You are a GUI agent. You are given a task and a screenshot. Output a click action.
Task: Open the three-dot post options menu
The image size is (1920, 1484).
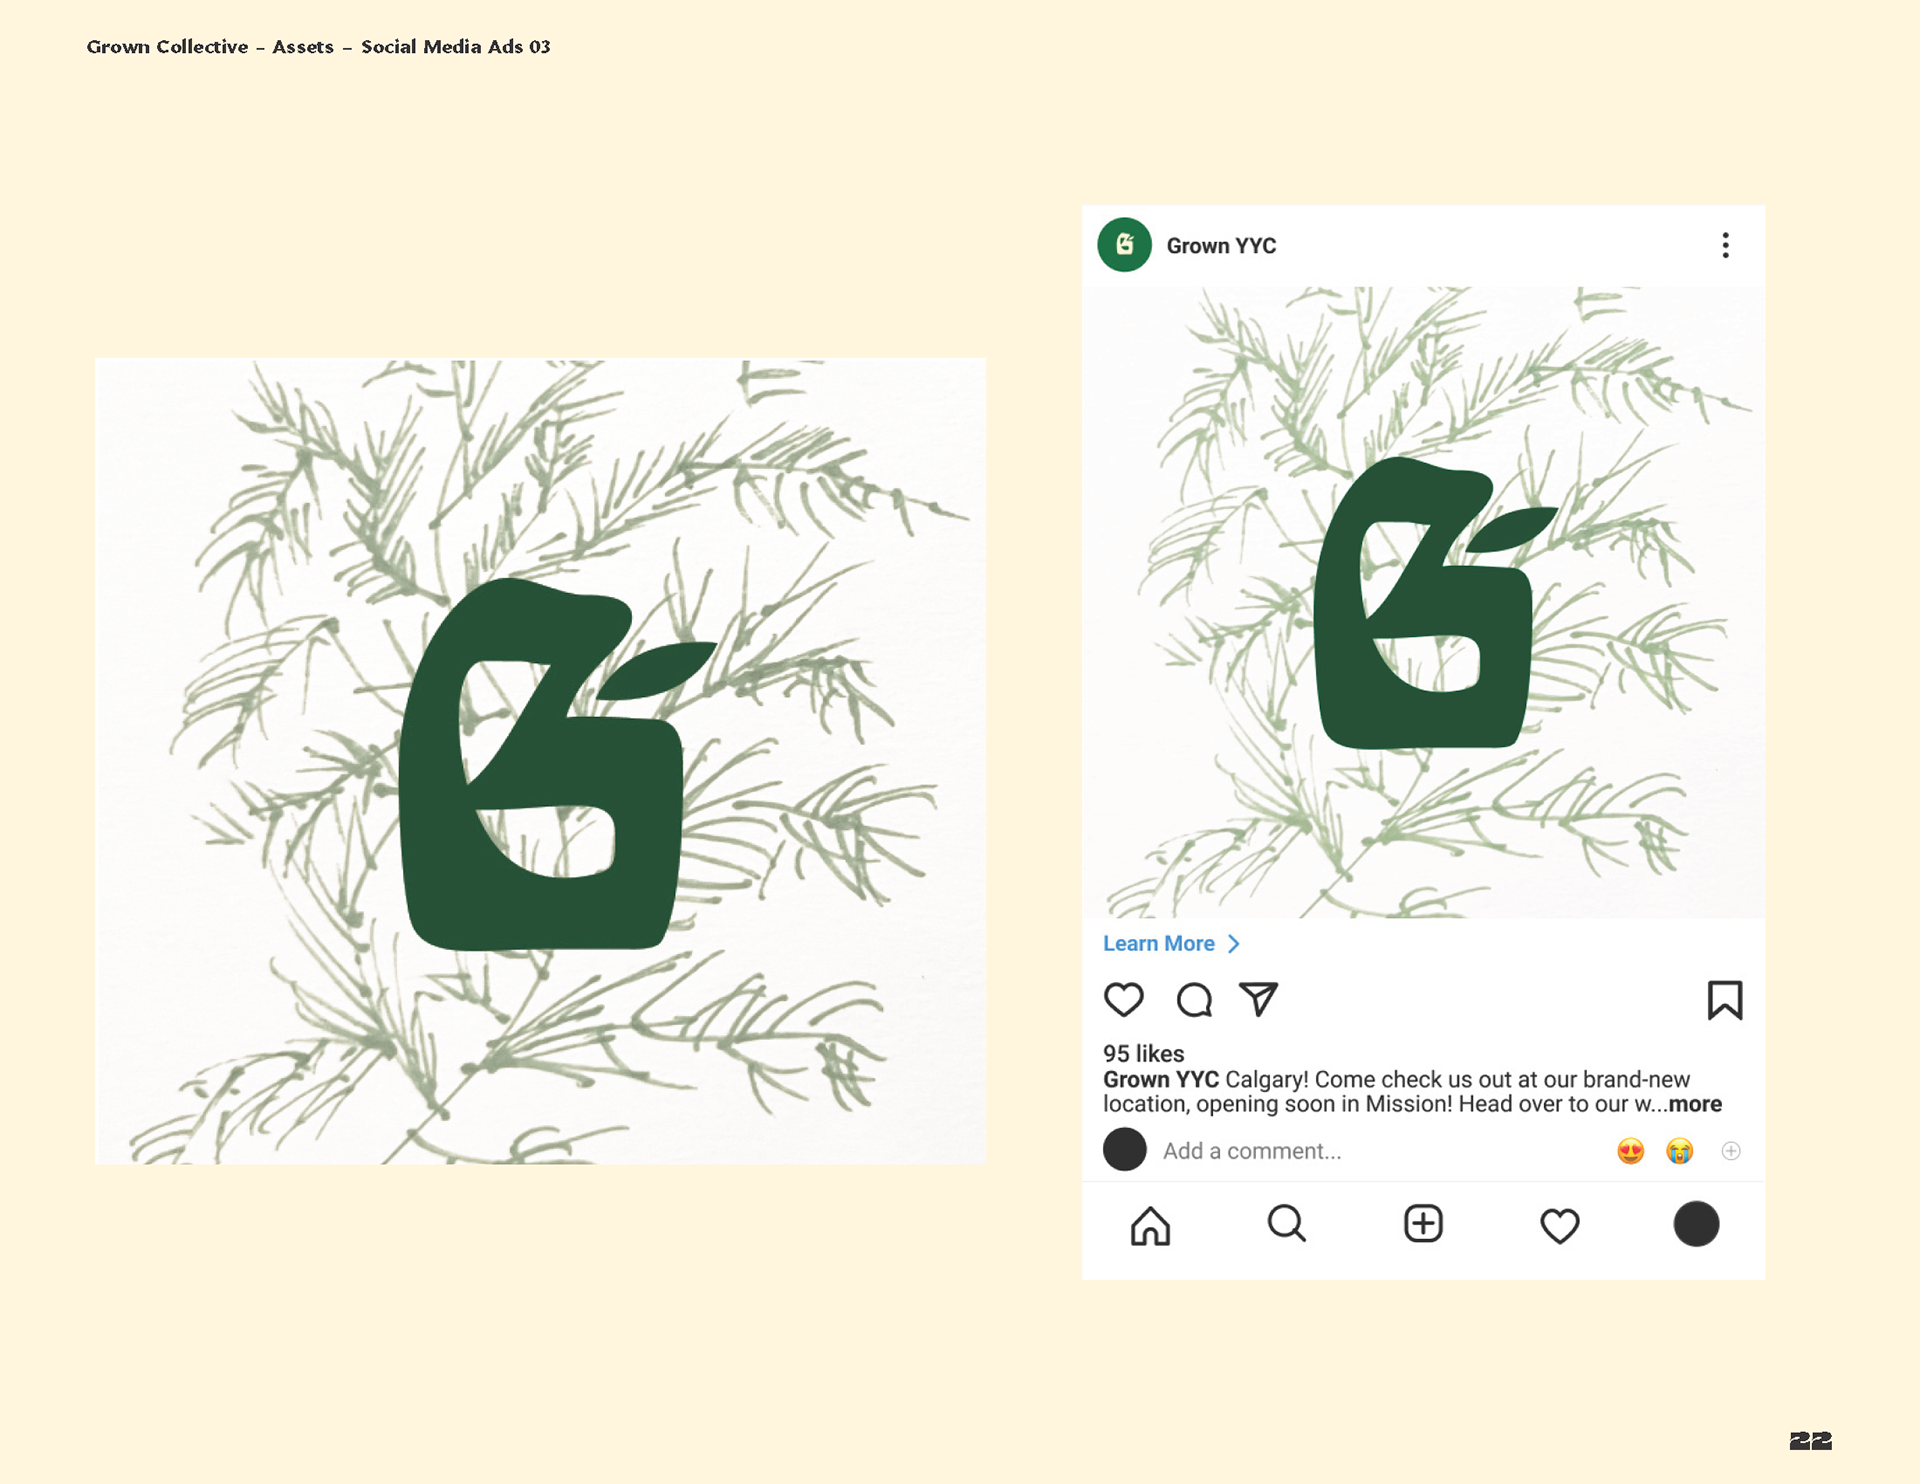tap(1725, 245)
